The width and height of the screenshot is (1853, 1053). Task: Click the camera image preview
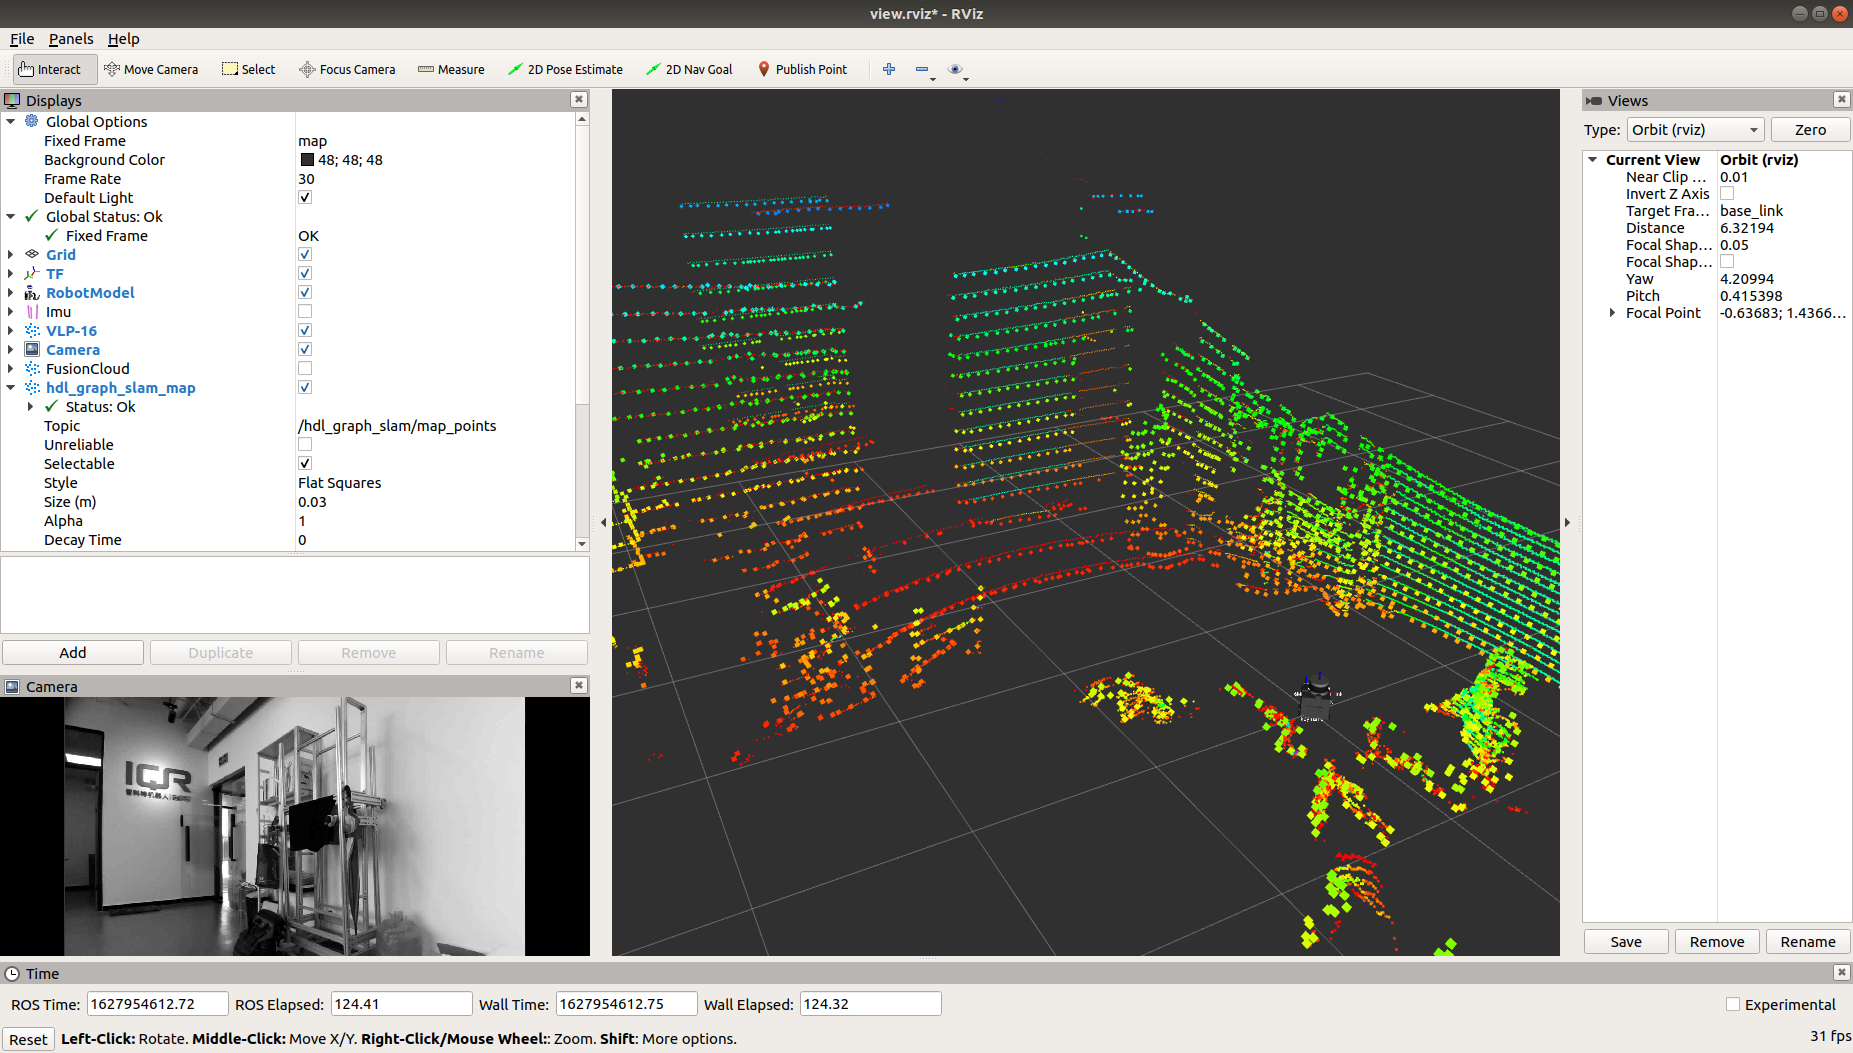coord(294,826)
